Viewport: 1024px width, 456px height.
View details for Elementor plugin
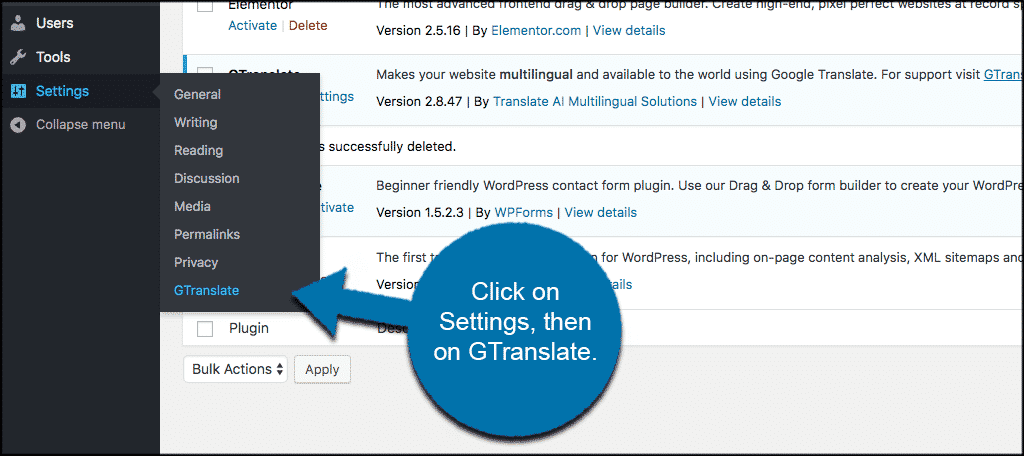coord(629,31)
